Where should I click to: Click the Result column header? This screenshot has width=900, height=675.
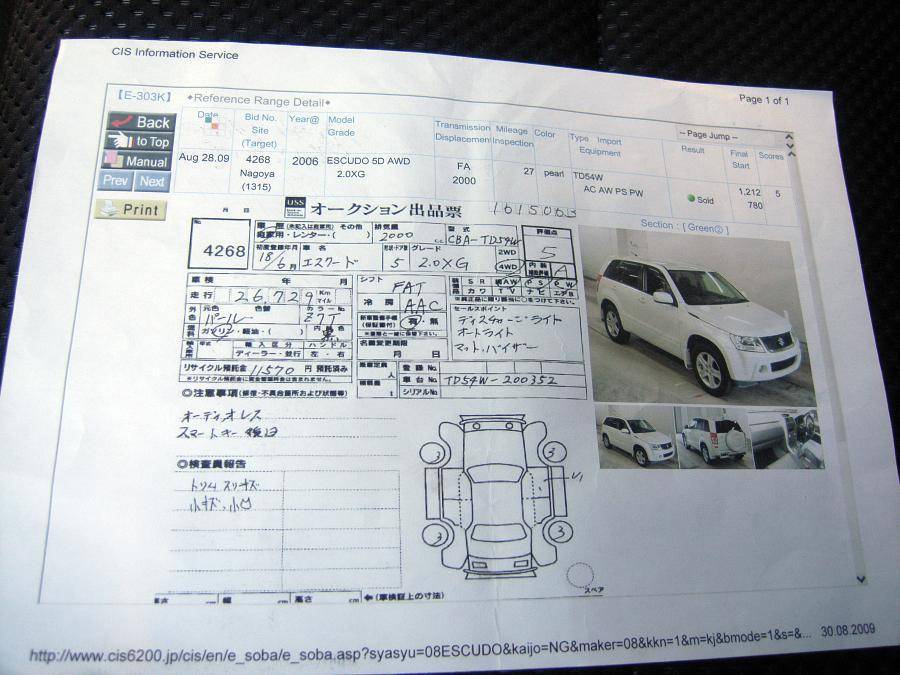coord(692,149)
